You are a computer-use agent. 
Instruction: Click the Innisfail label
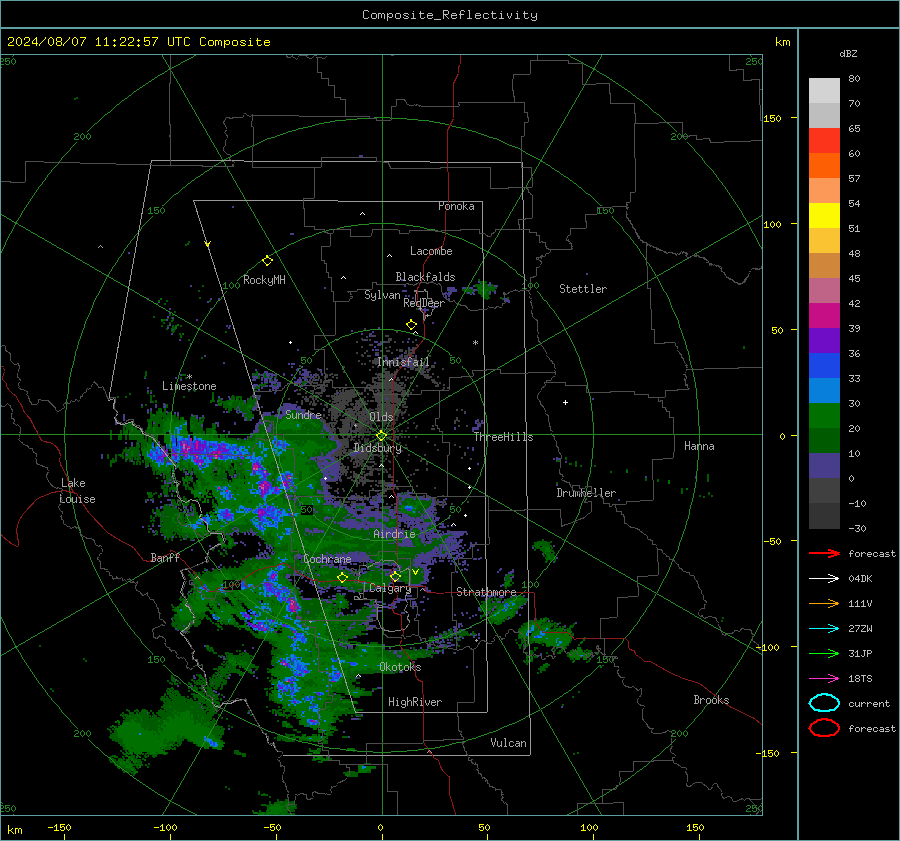coord(403,362)
